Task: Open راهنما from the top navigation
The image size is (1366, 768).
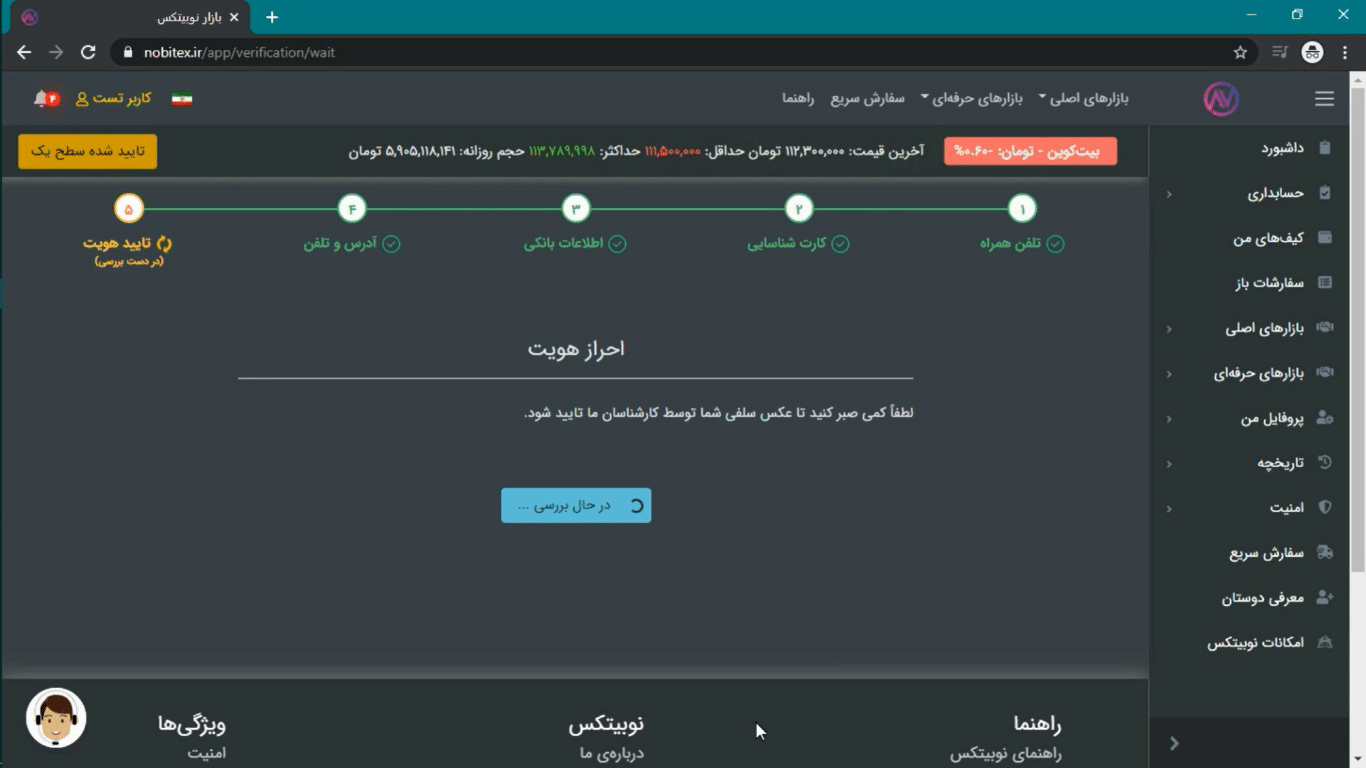Action: (x=797, y=98)
